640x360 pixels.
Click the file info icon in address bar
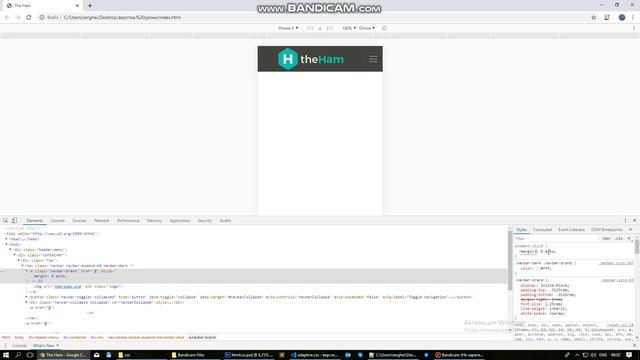(42, 17)
